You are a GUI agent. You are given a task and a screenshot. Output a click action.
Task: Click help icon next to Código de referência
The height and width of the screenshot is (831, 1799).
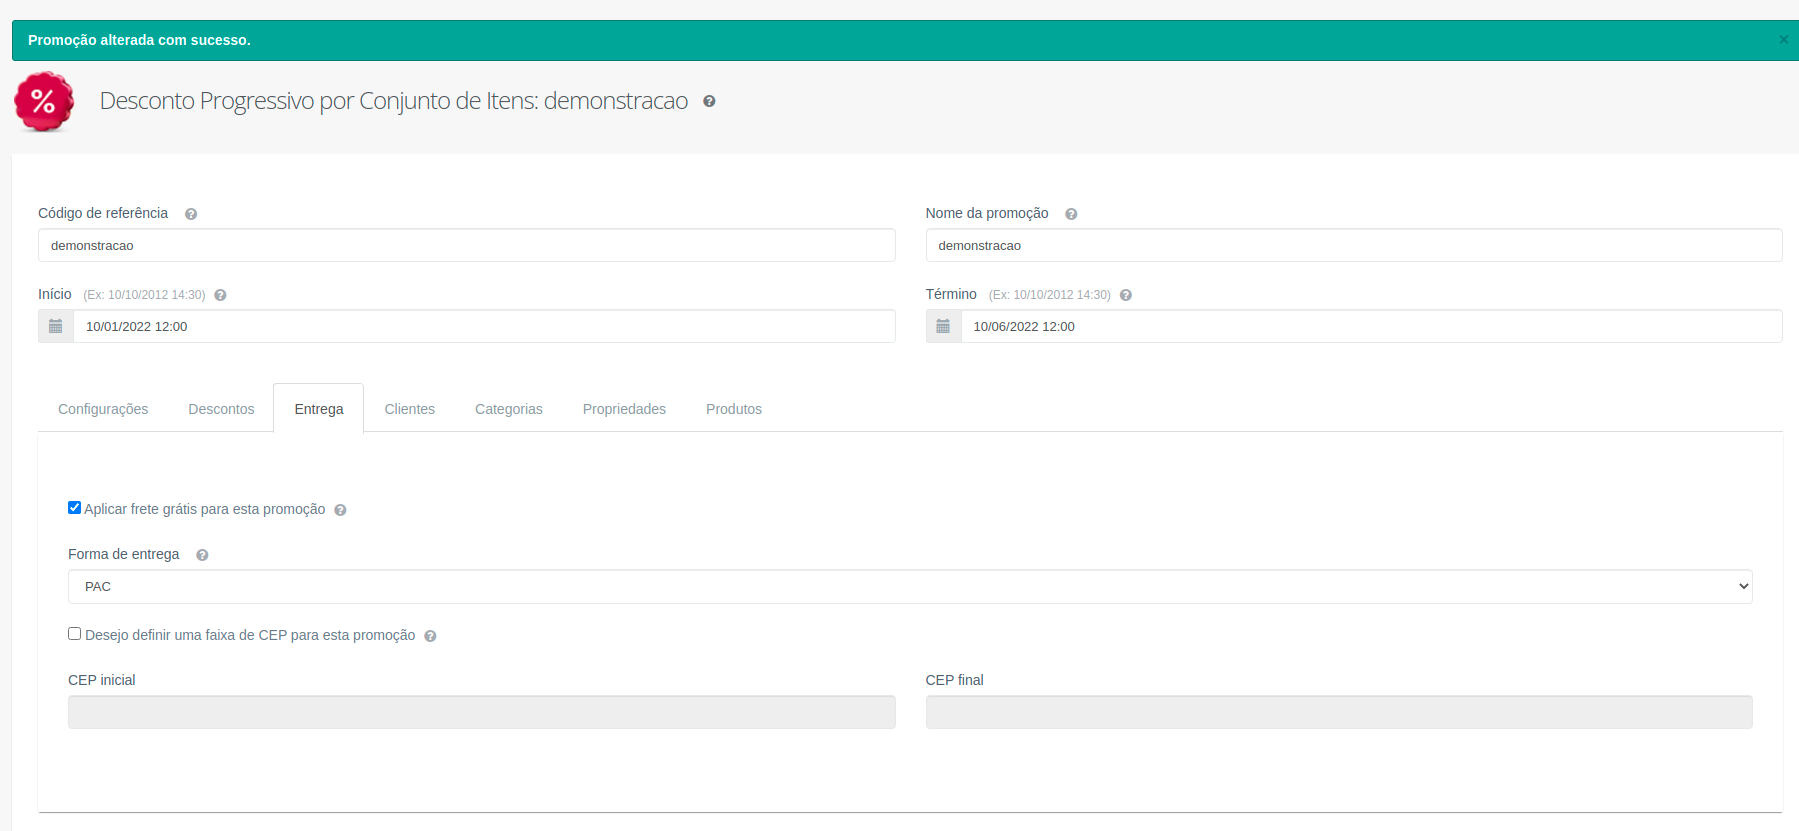coord(191,214)
